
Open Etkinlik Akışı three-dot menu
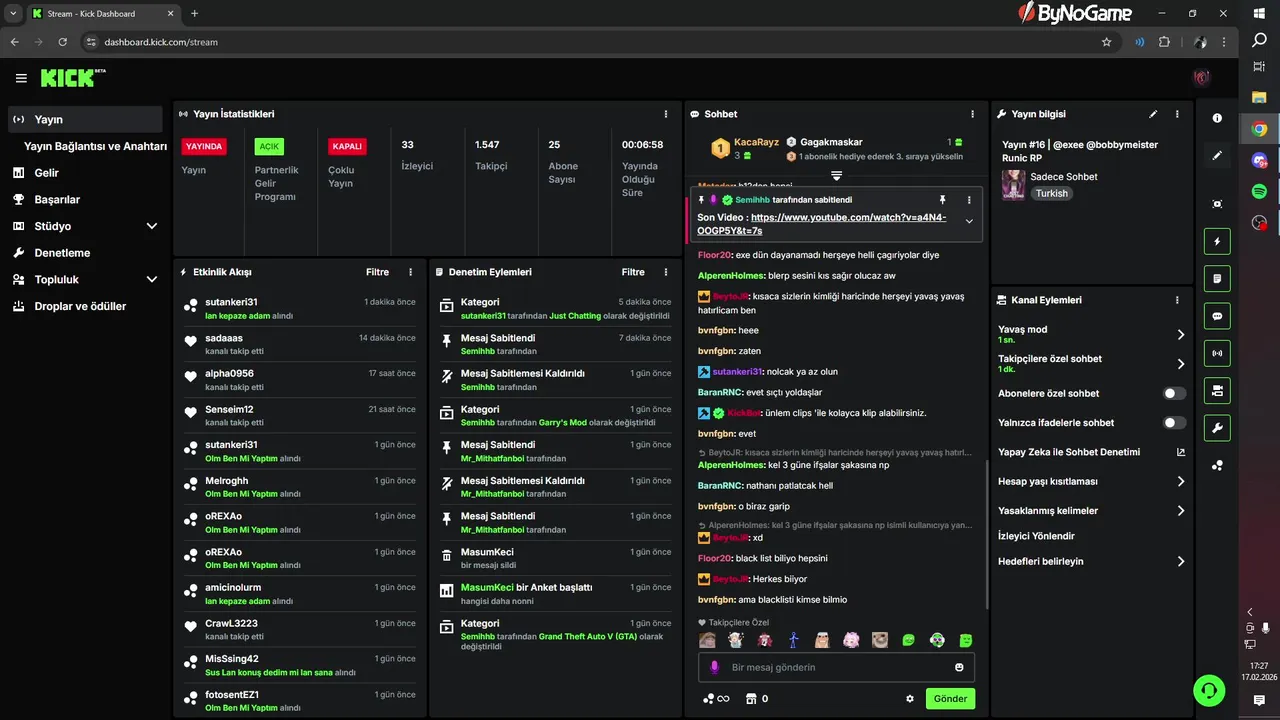click(x=410, y=272)
